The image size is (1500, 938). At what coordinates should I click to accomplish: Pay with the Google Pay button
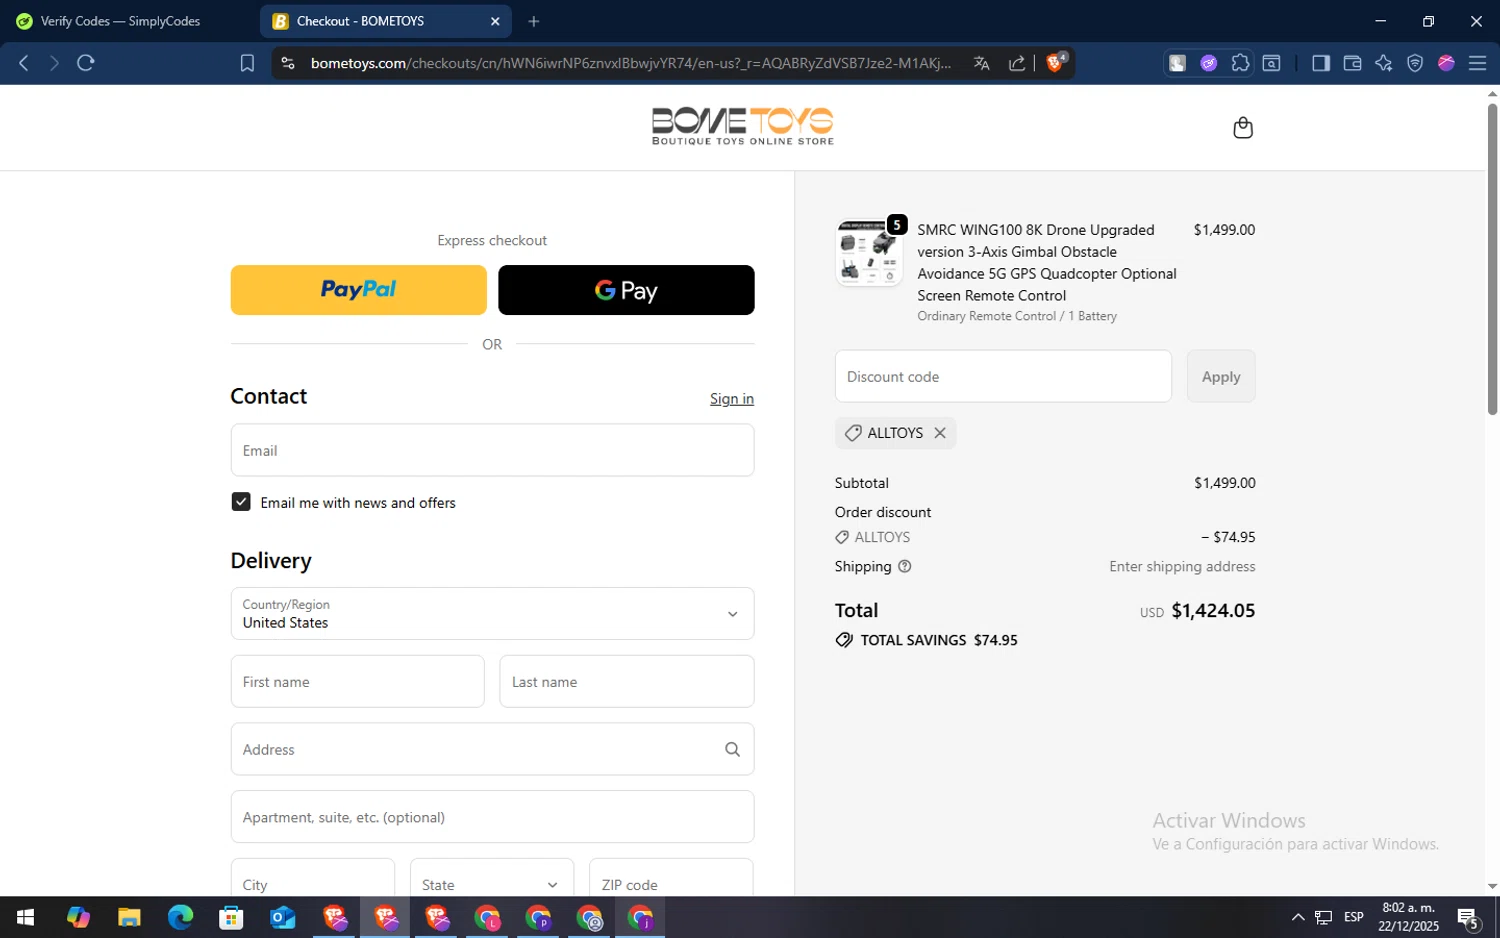[626, 290]
